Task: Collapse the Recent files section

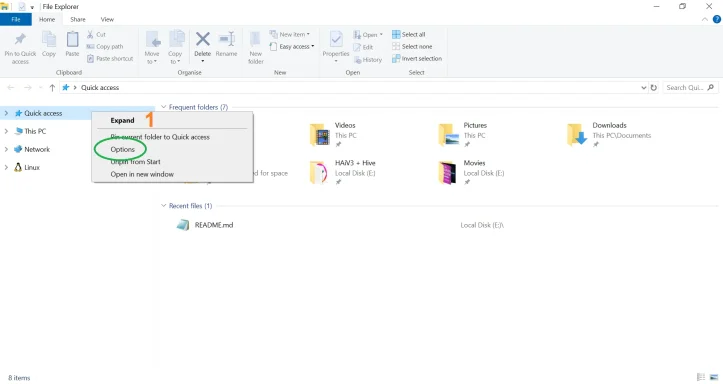Action: pos(163,206)
